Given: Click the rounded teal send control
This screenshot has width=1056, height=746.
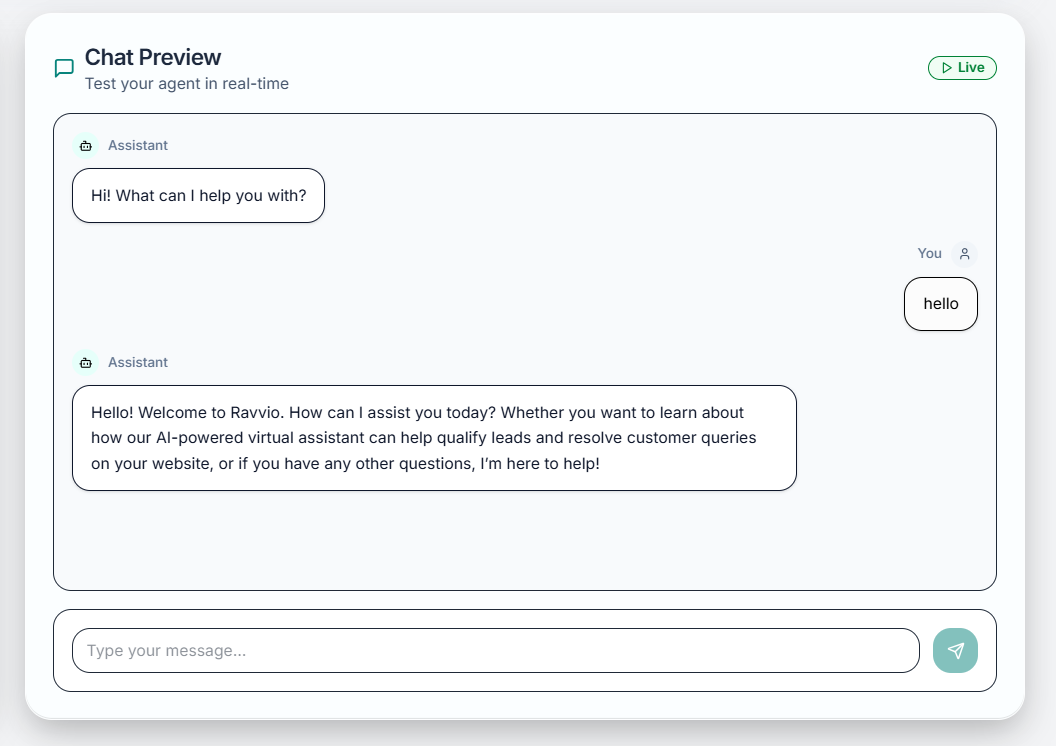Looking at the screenshot, I should pos(955,650).
